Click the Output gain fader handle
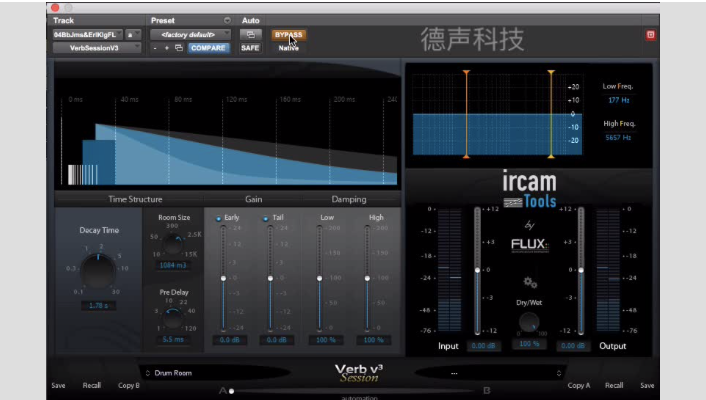The image size is (706, 400). tap(581, 270)
